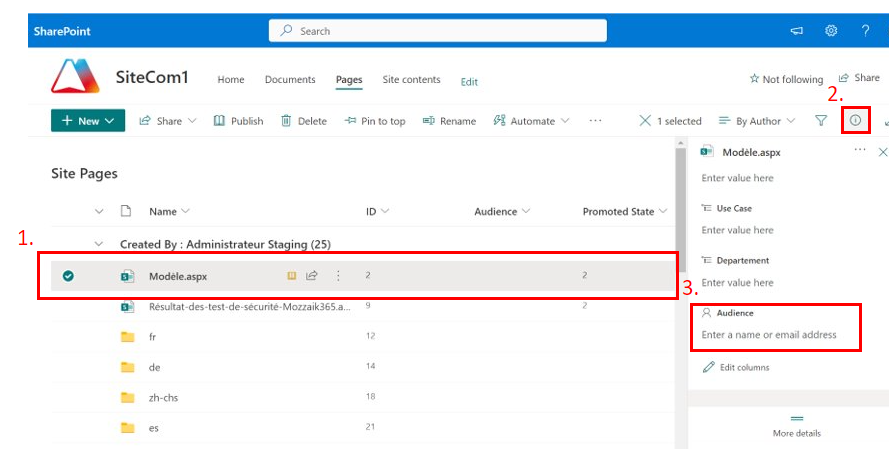The height and width of the screenshot is (472, 889).
Task: Click the zh-chs folder icon
Action: (x=128, y=397)
